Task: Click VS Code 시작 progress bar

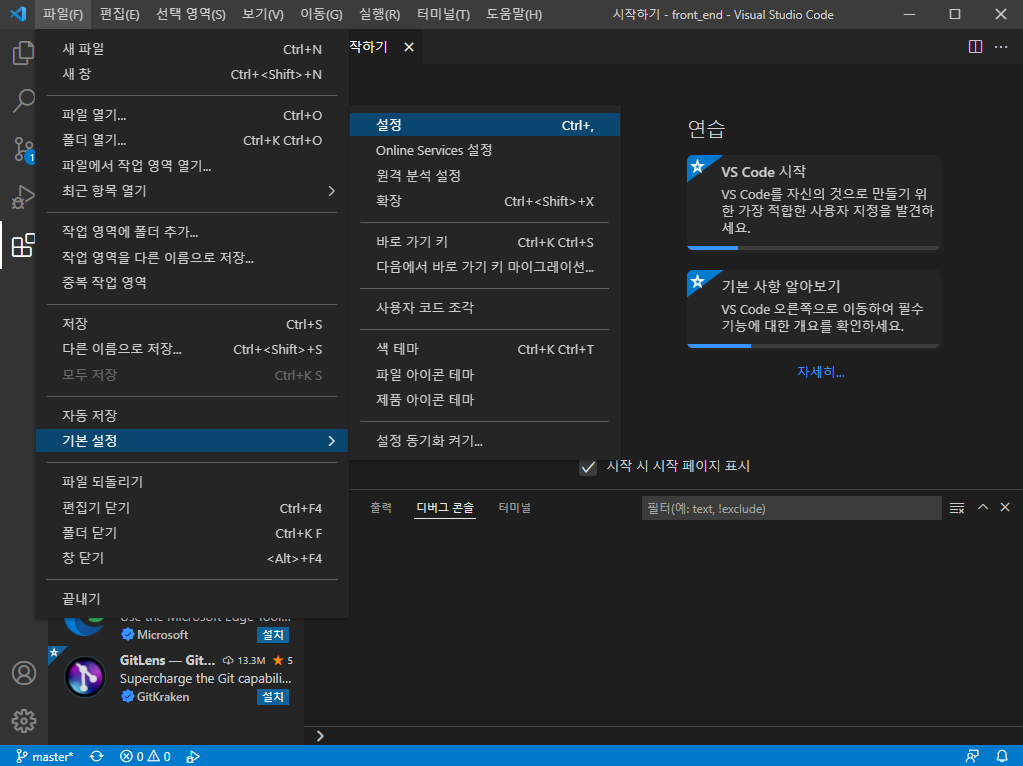Action: click(x=814, y=248)
